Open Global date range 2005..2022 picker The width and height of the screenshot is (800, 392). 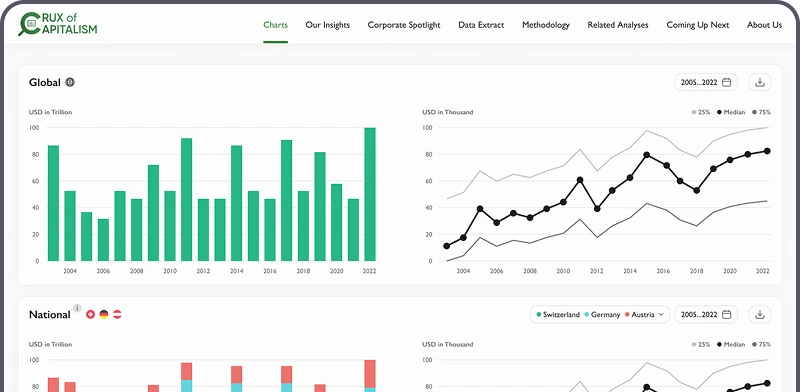pyautogui.click(x=706, y=82)
